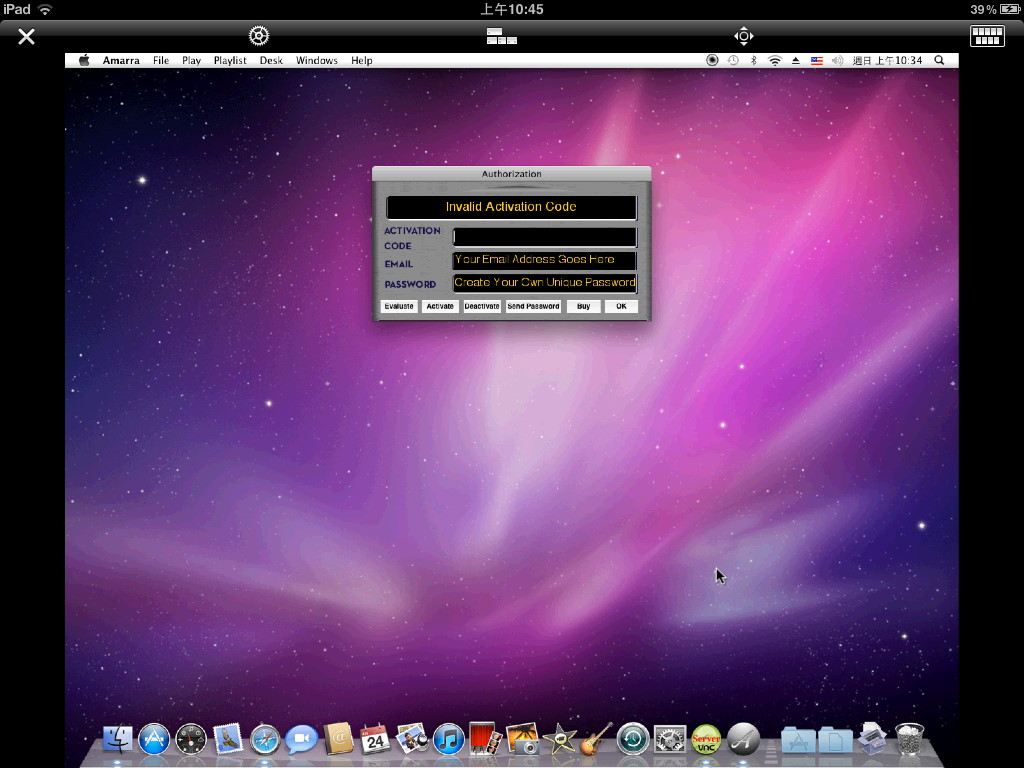Open System Preferences from the Dock
This screenshot has height=768, width=1024.
[x=669, y=739]
